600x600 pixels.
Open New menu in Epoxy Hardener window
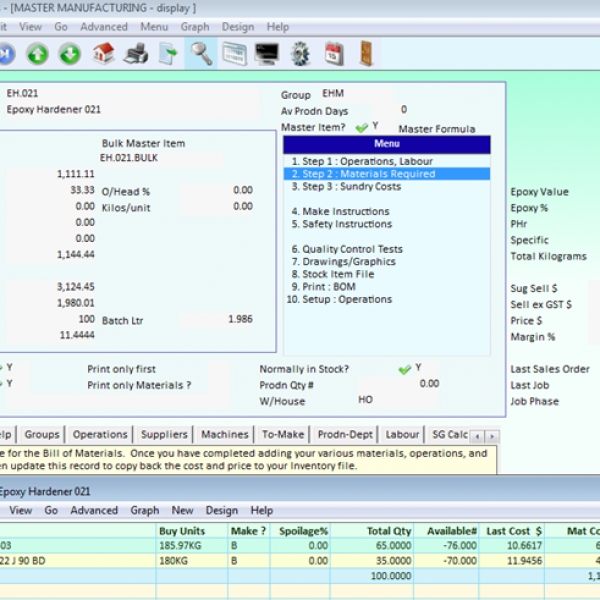pos(182,510)
